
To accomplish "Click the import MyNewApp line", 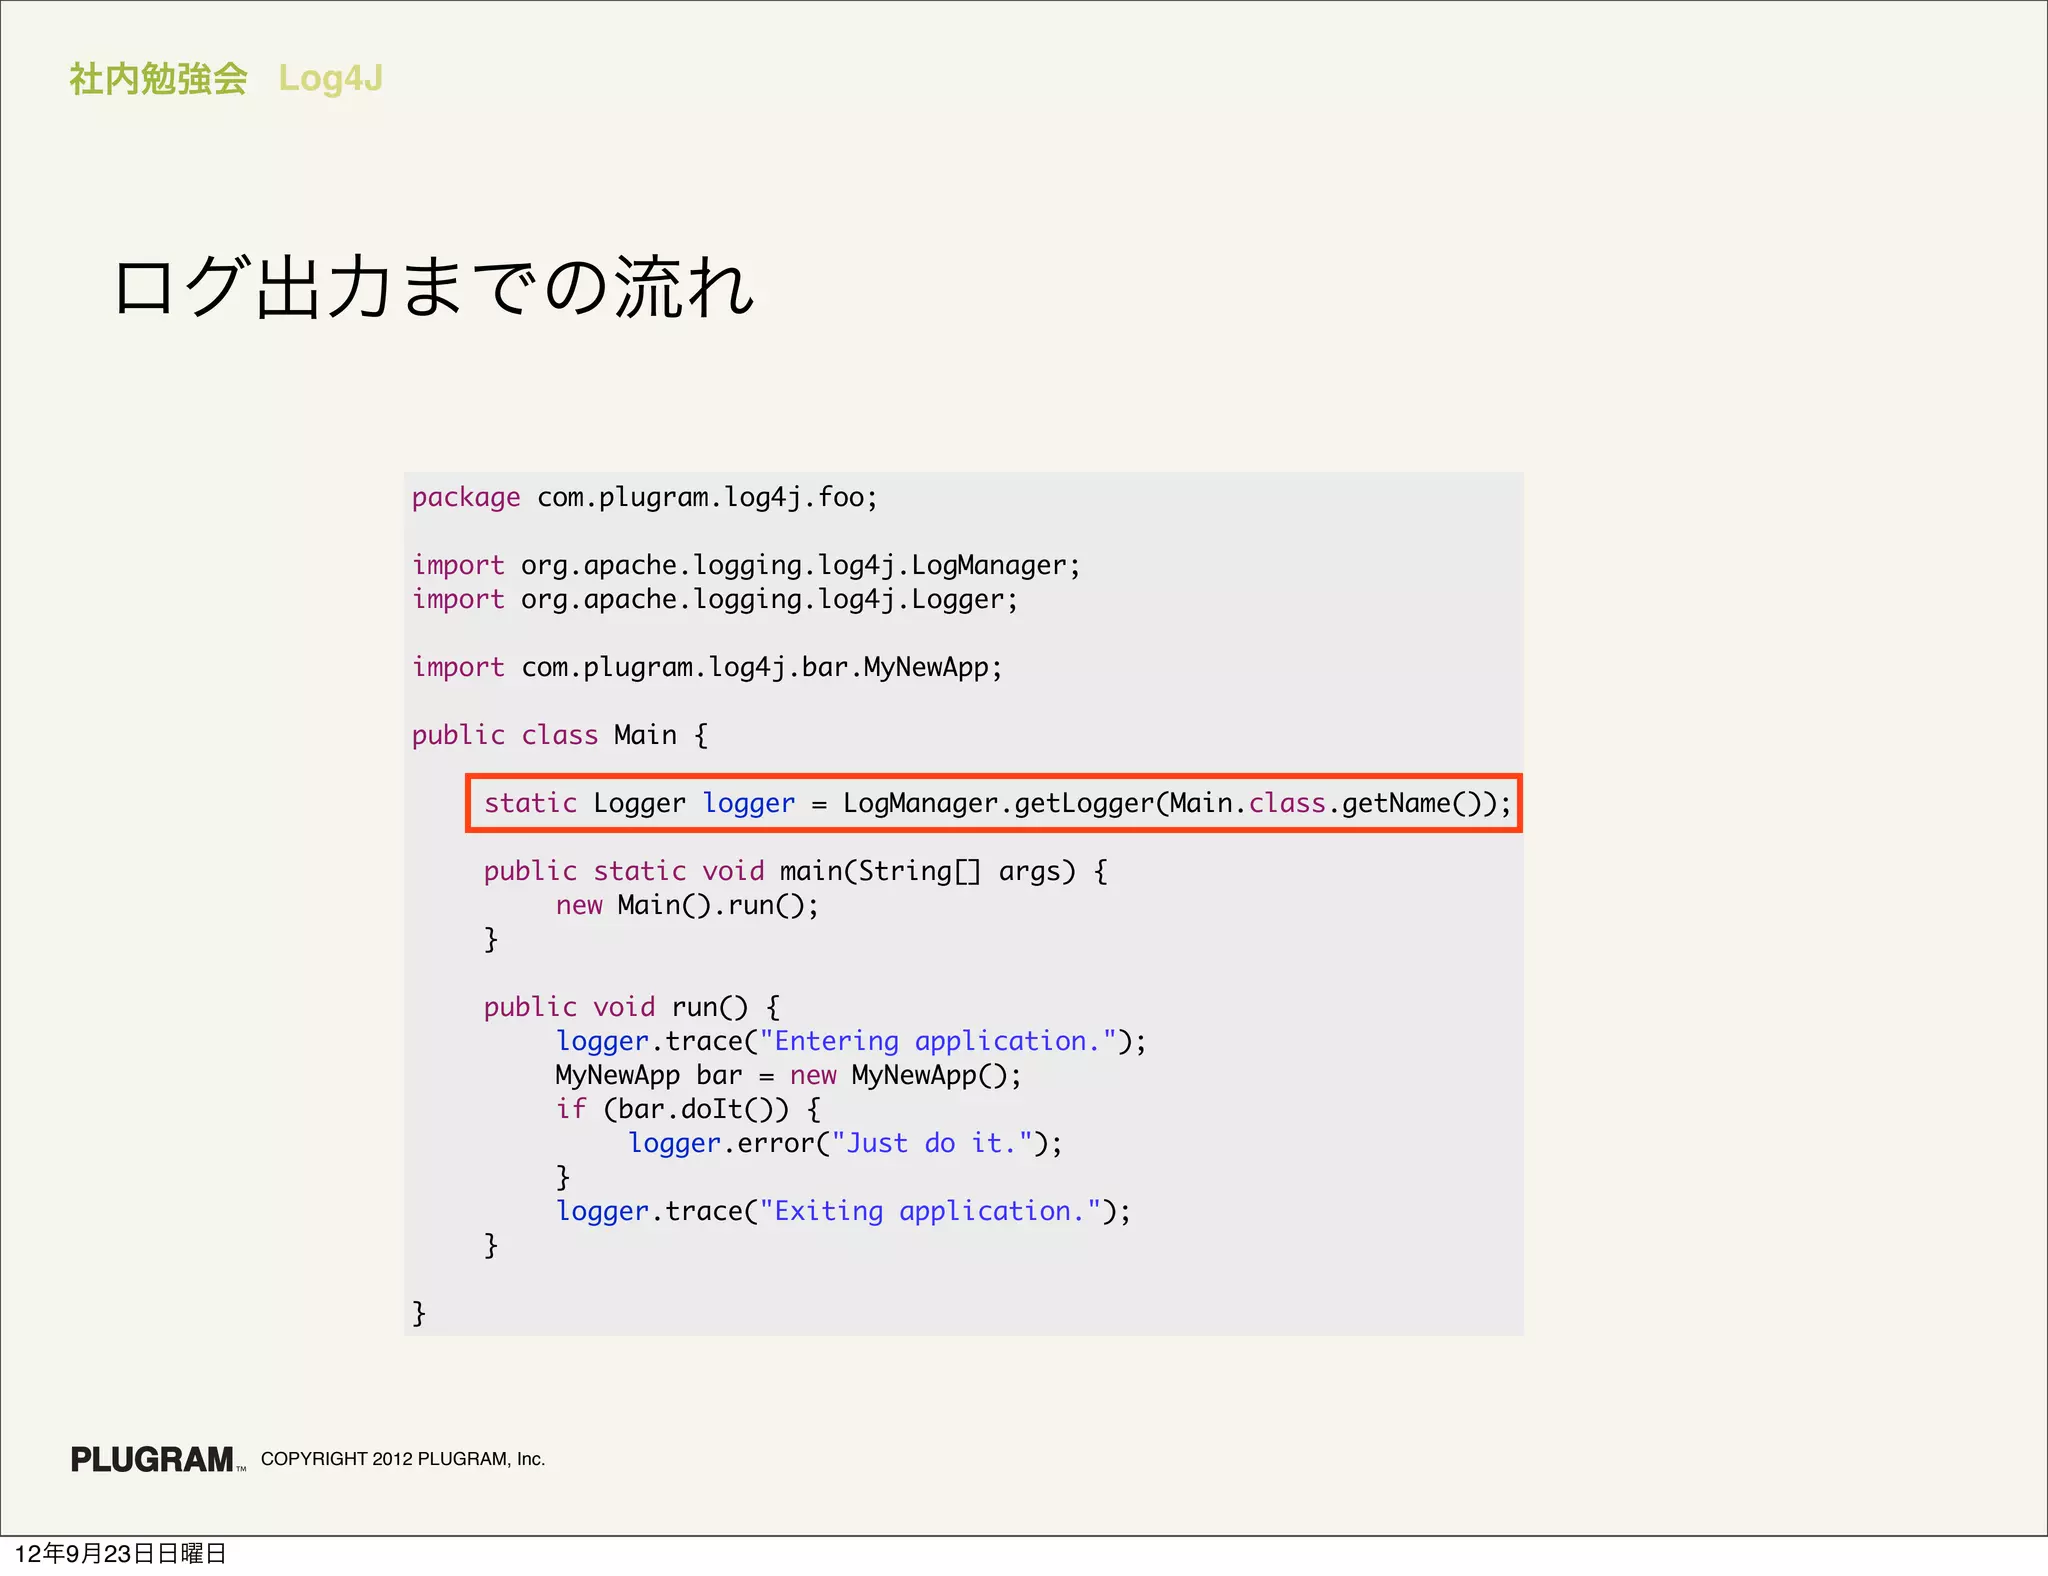I will tap(707, 667).
